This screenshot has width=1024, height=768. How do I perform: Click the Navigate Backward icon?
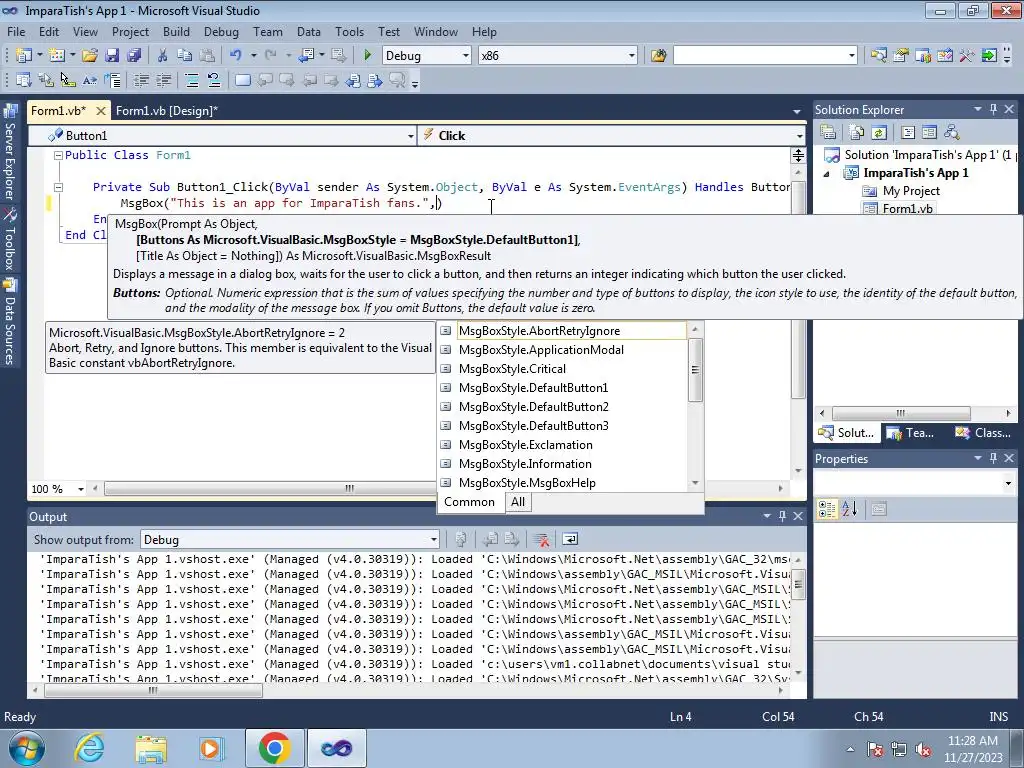coord(306,56)
